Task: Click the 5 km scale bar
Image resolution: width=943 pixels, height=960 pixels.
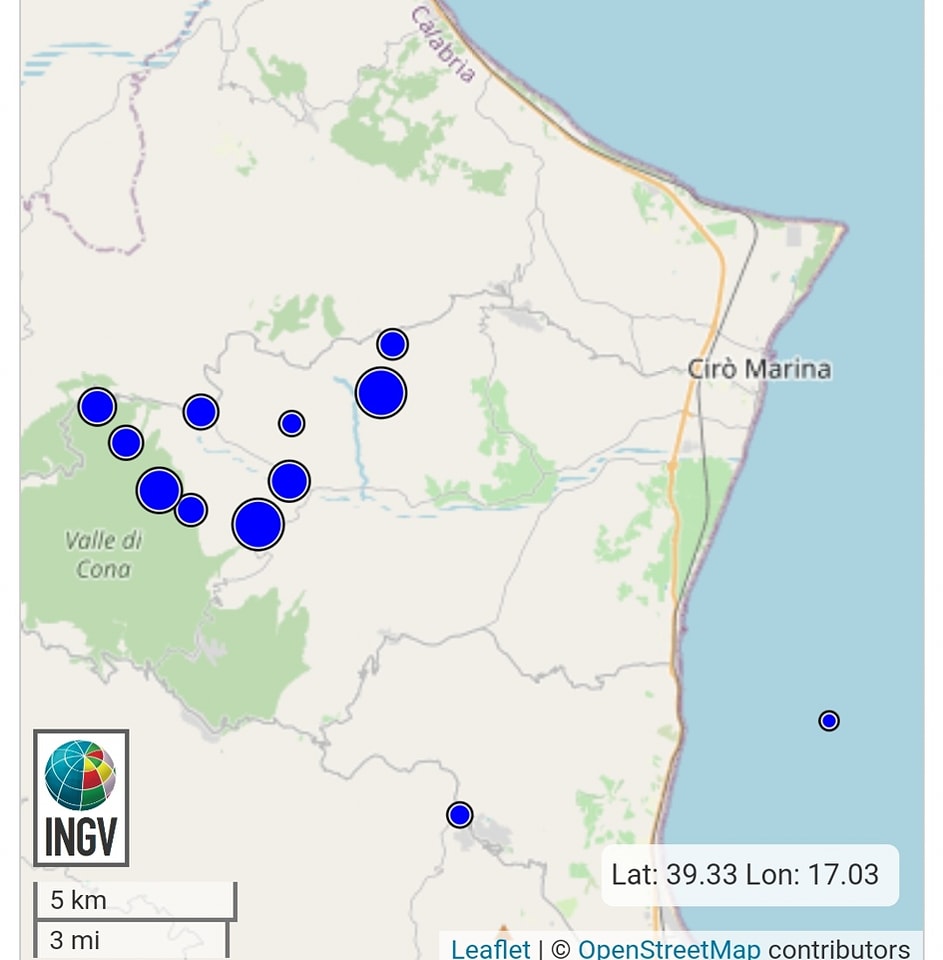Action: (135, 900)
